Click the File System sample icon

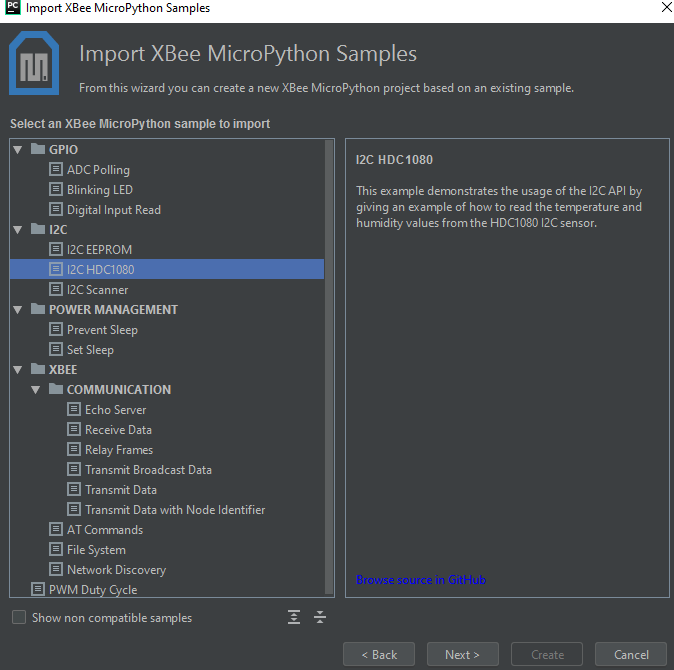[x=55, y=549]
